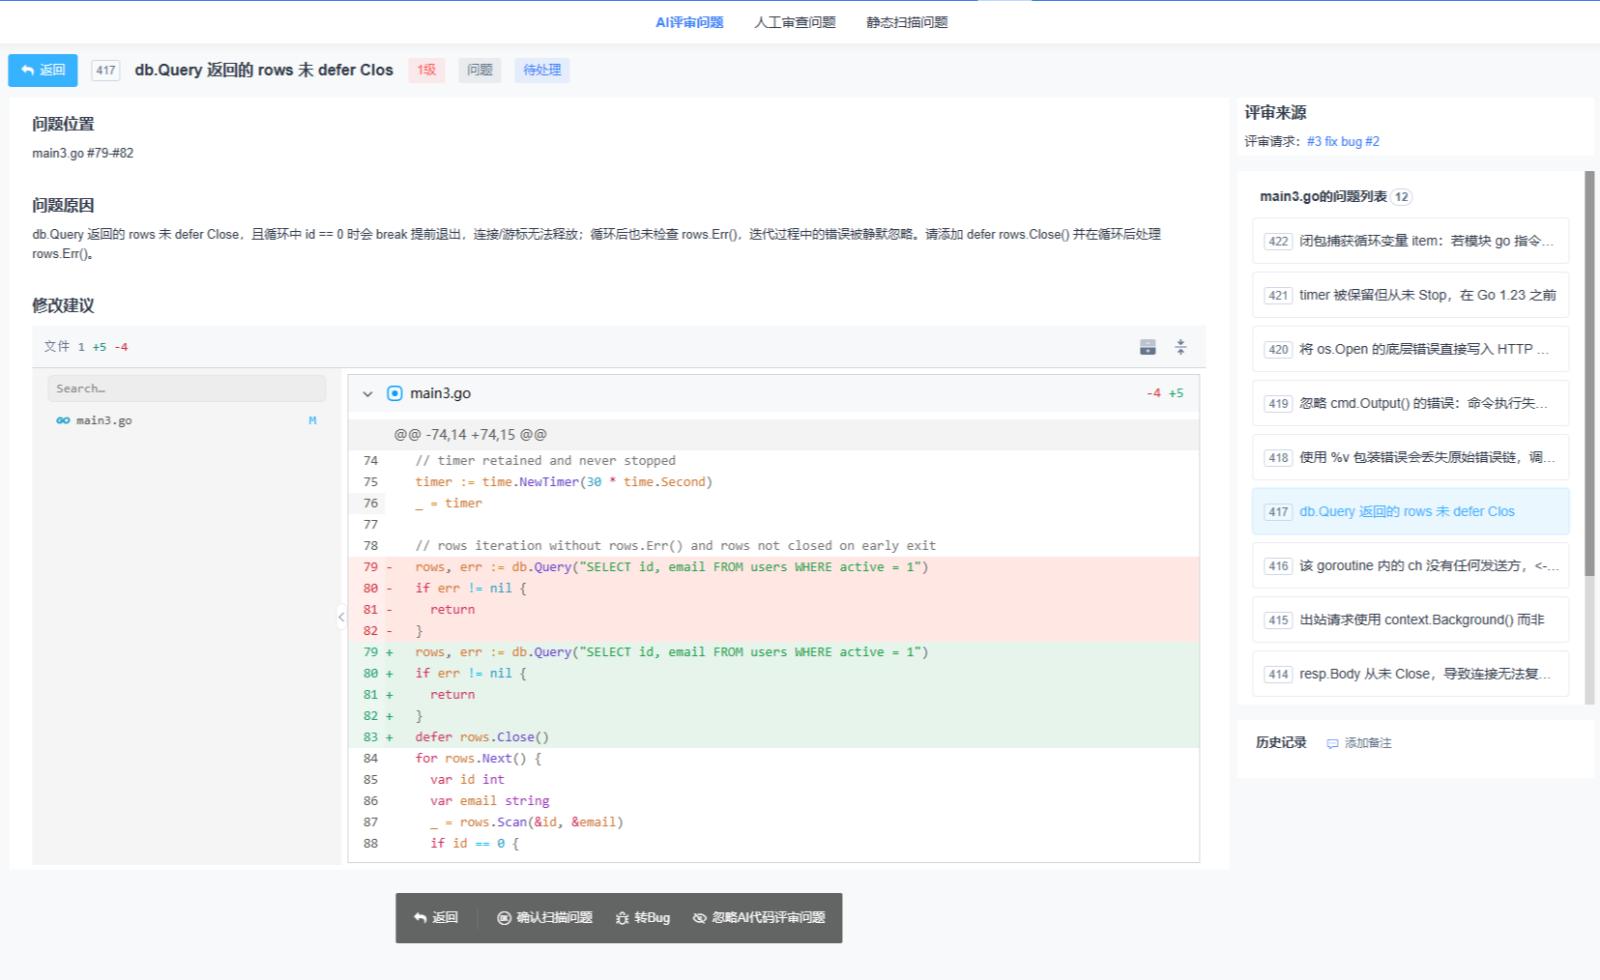Viewport: 1600px width, 980px height.
Task: Click the 历史记录 heading
Action: click(1281, 743)
